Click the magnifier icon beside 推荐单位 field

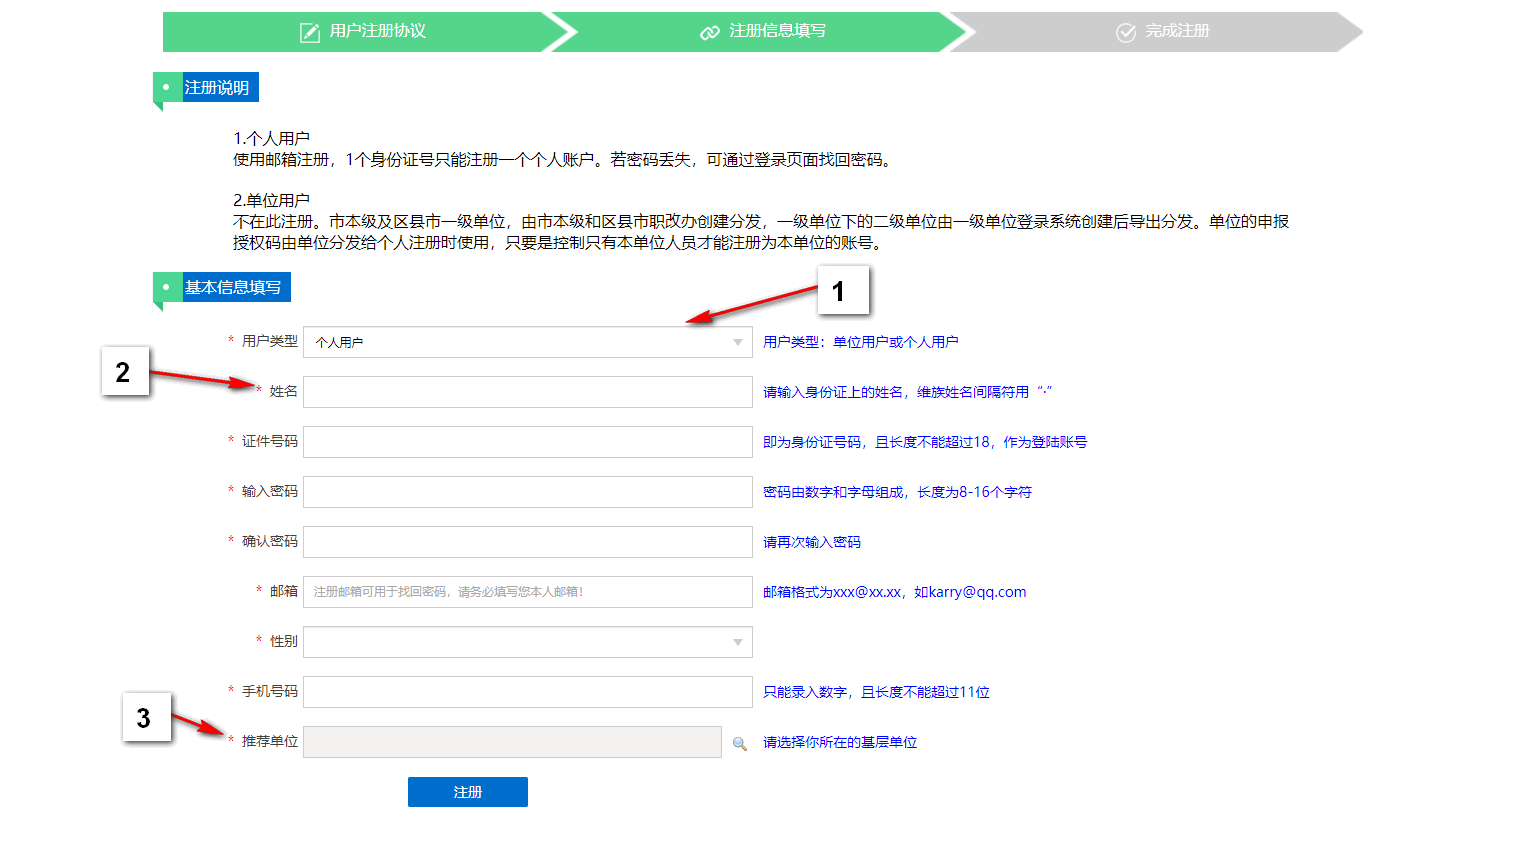[740, 743]
